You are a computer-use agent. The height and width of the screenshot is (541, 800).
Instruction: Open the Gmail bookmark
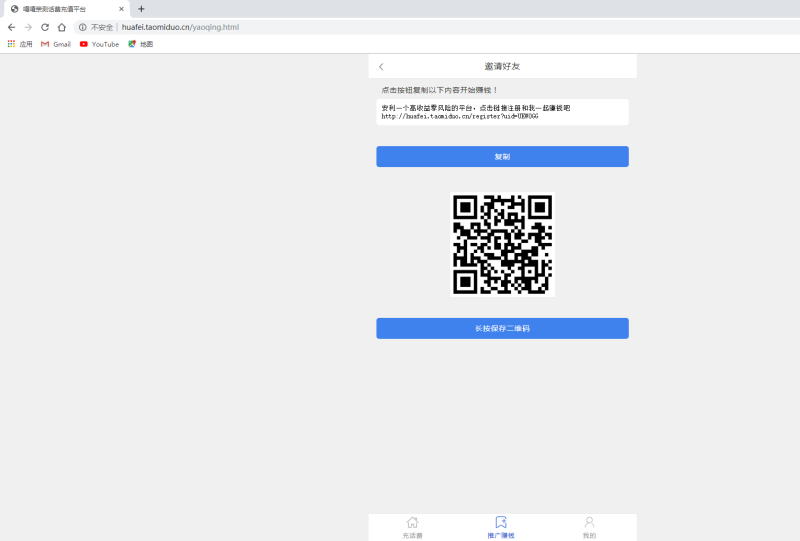pos(56,44)
